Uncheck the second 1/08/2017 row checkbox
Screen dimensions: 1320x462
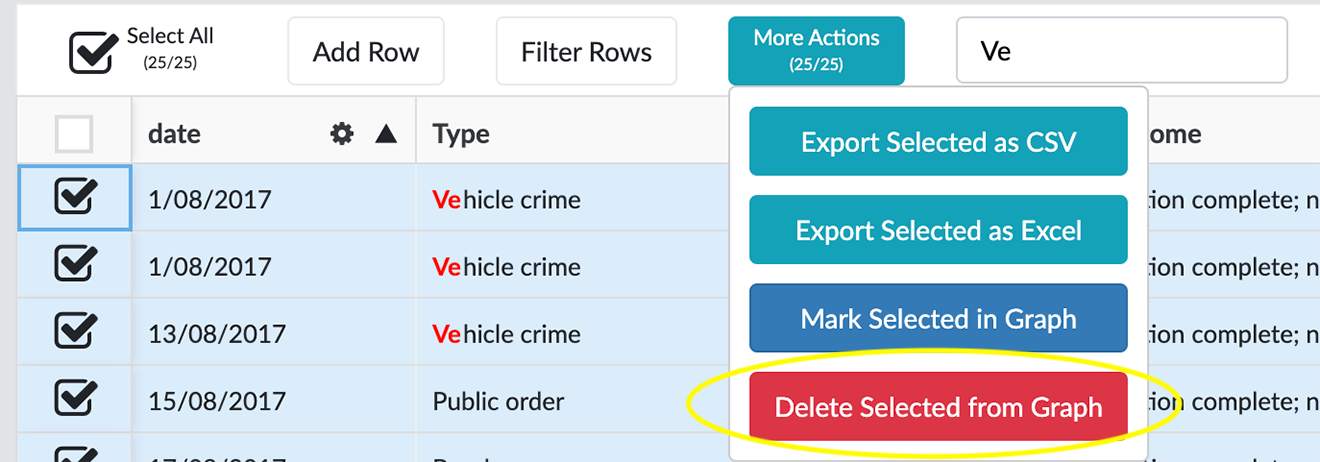tap(74, 265)
